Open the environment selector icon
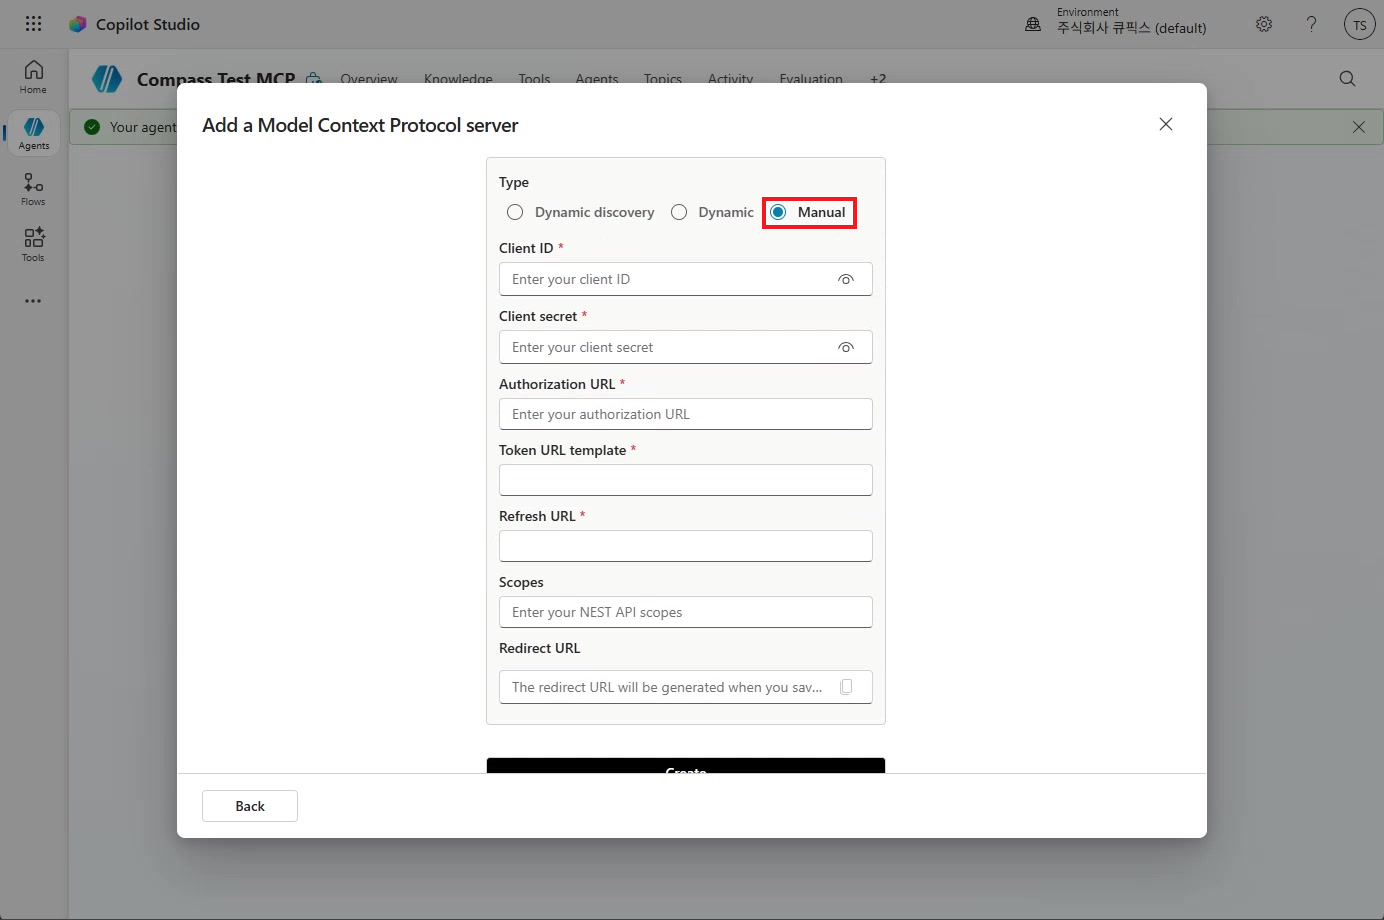Viewport: 1384px width, 920px height. (1033, 24)
